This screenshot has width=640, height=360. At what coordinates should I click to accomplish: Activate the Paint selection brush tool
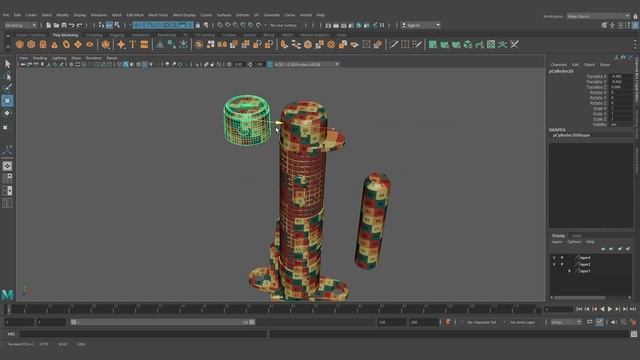tap(7, 88)
